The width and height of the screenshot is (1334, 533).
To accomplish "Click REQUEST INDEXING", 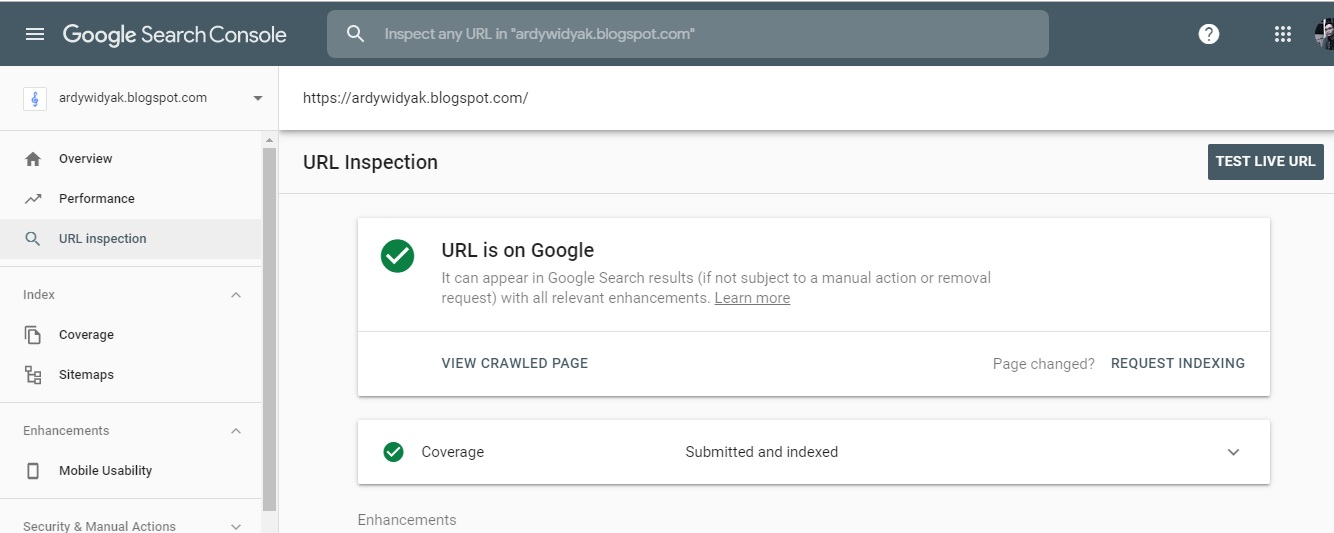I will click(x=1177, y=363).
